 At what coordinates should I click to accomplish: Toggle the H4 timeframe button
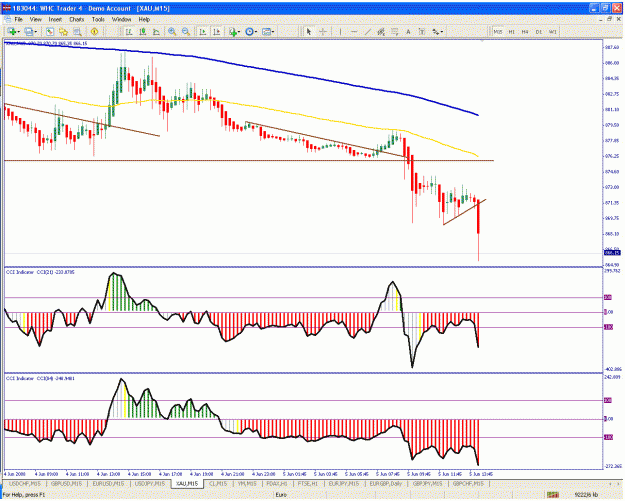pos(525,31)
